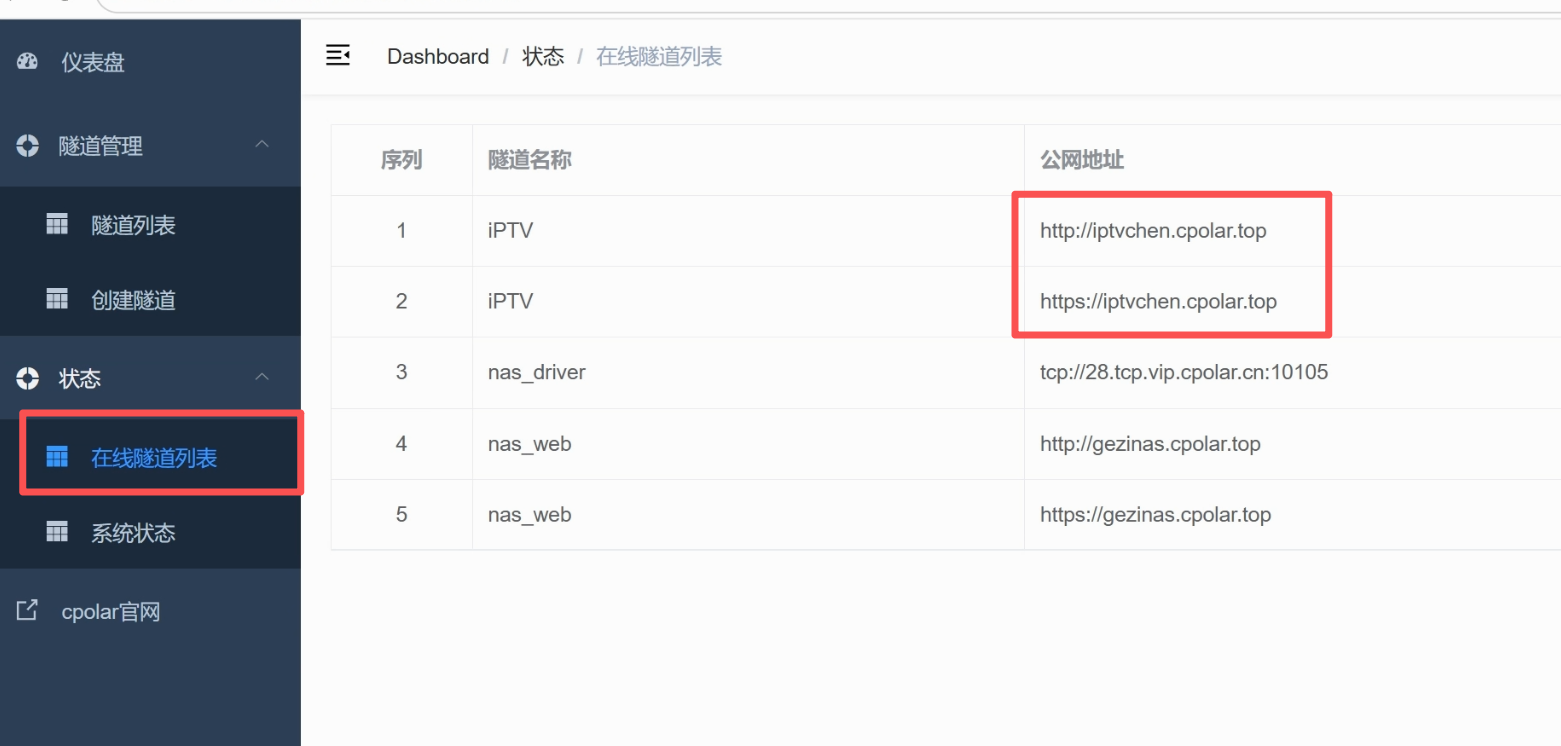The image size is (1561, 746).
Task: Click address https://gezinas.cpolar.top
Action: click(1155, 515)
